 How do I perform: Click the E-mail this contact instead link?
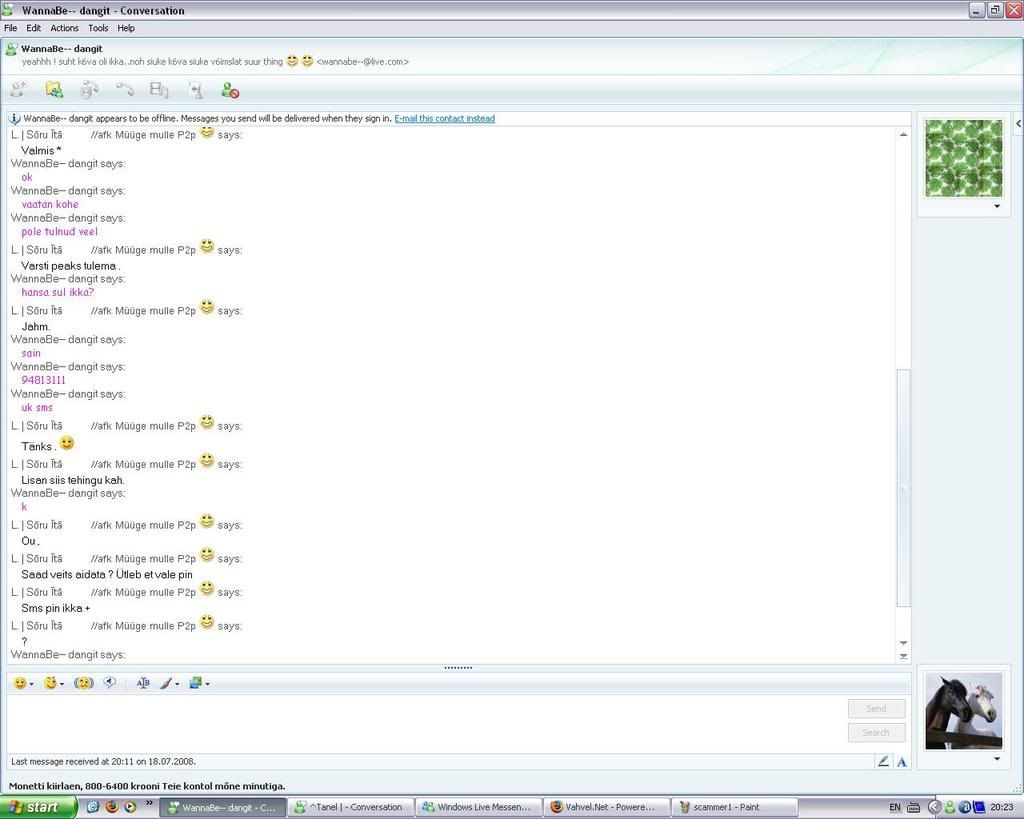coord(444,118)
